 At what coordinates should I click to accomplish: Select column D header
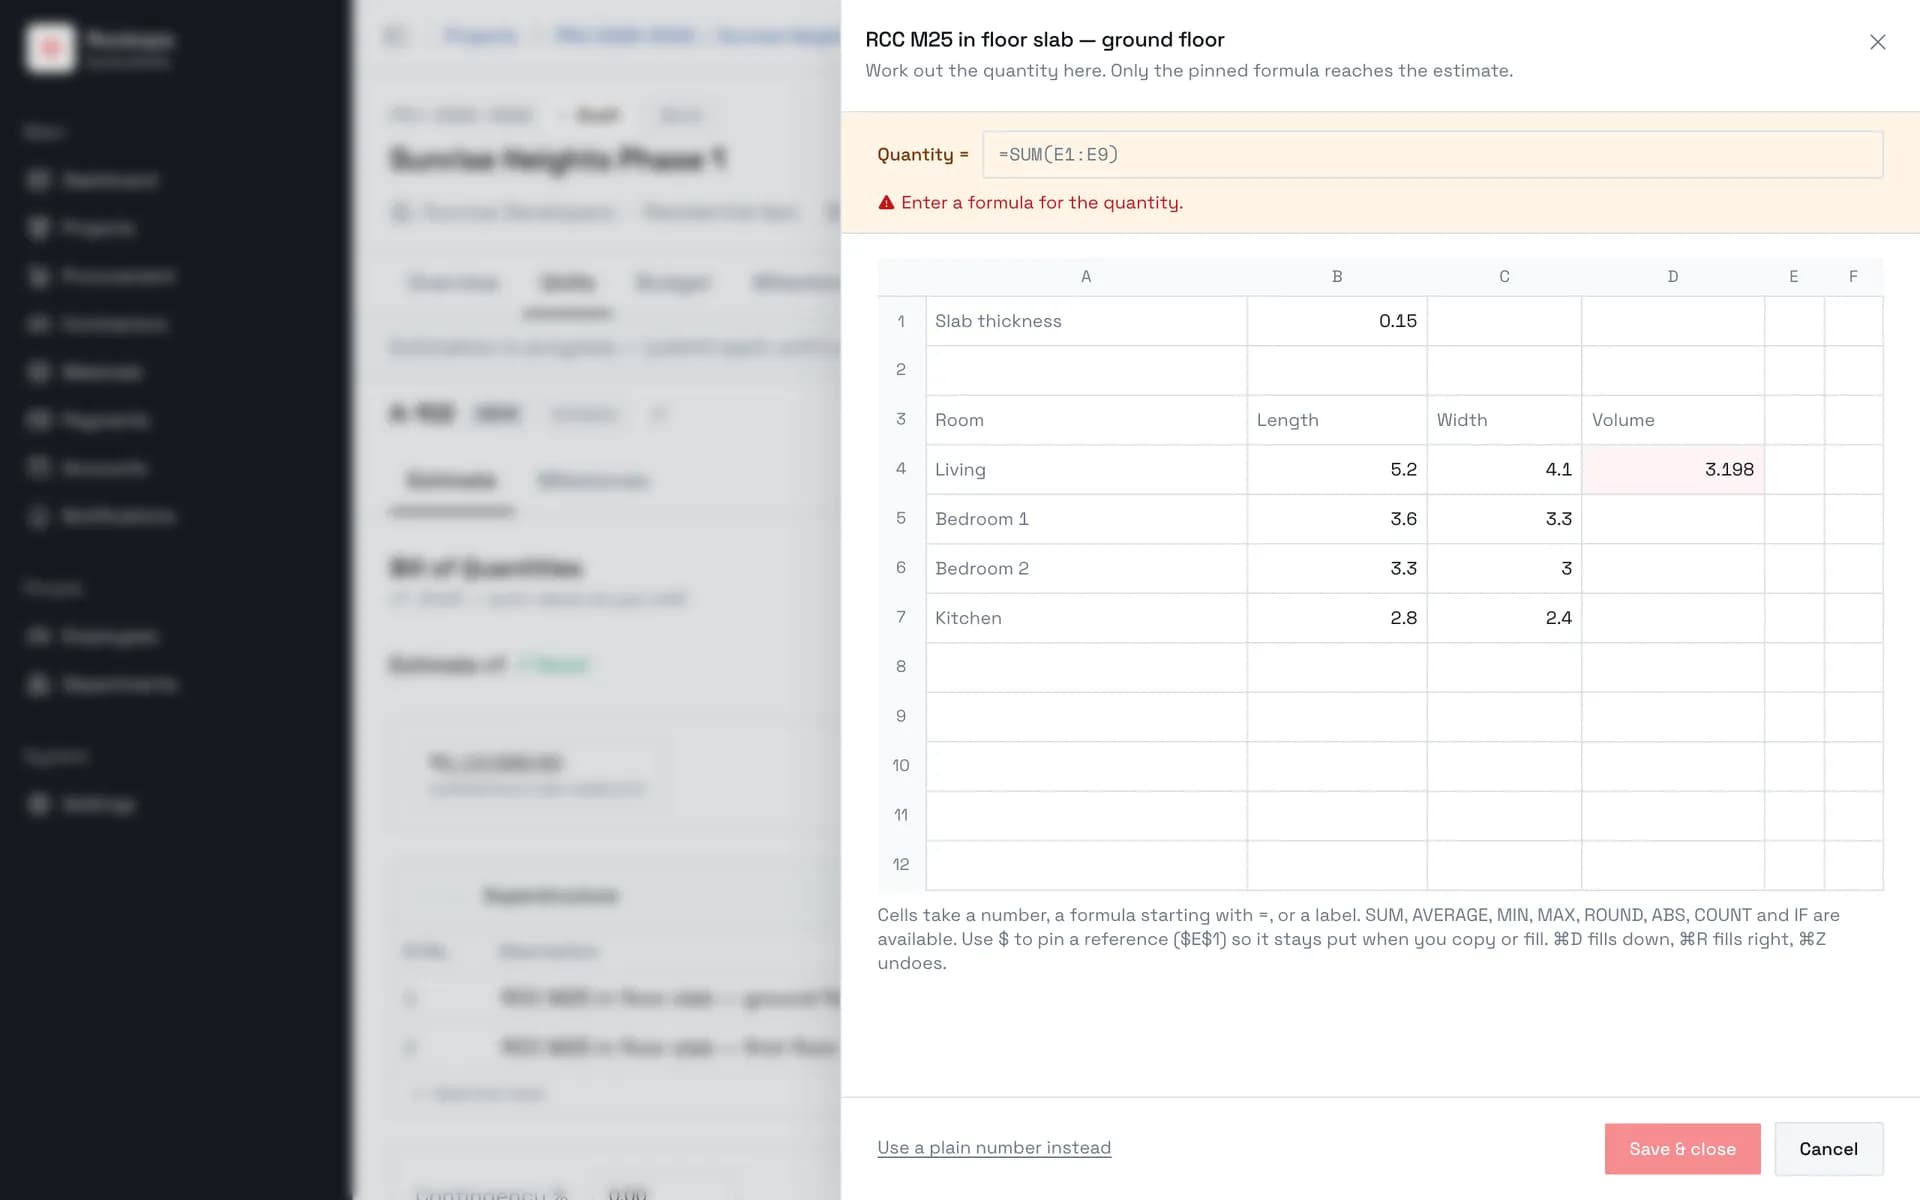pos(1672,277)
